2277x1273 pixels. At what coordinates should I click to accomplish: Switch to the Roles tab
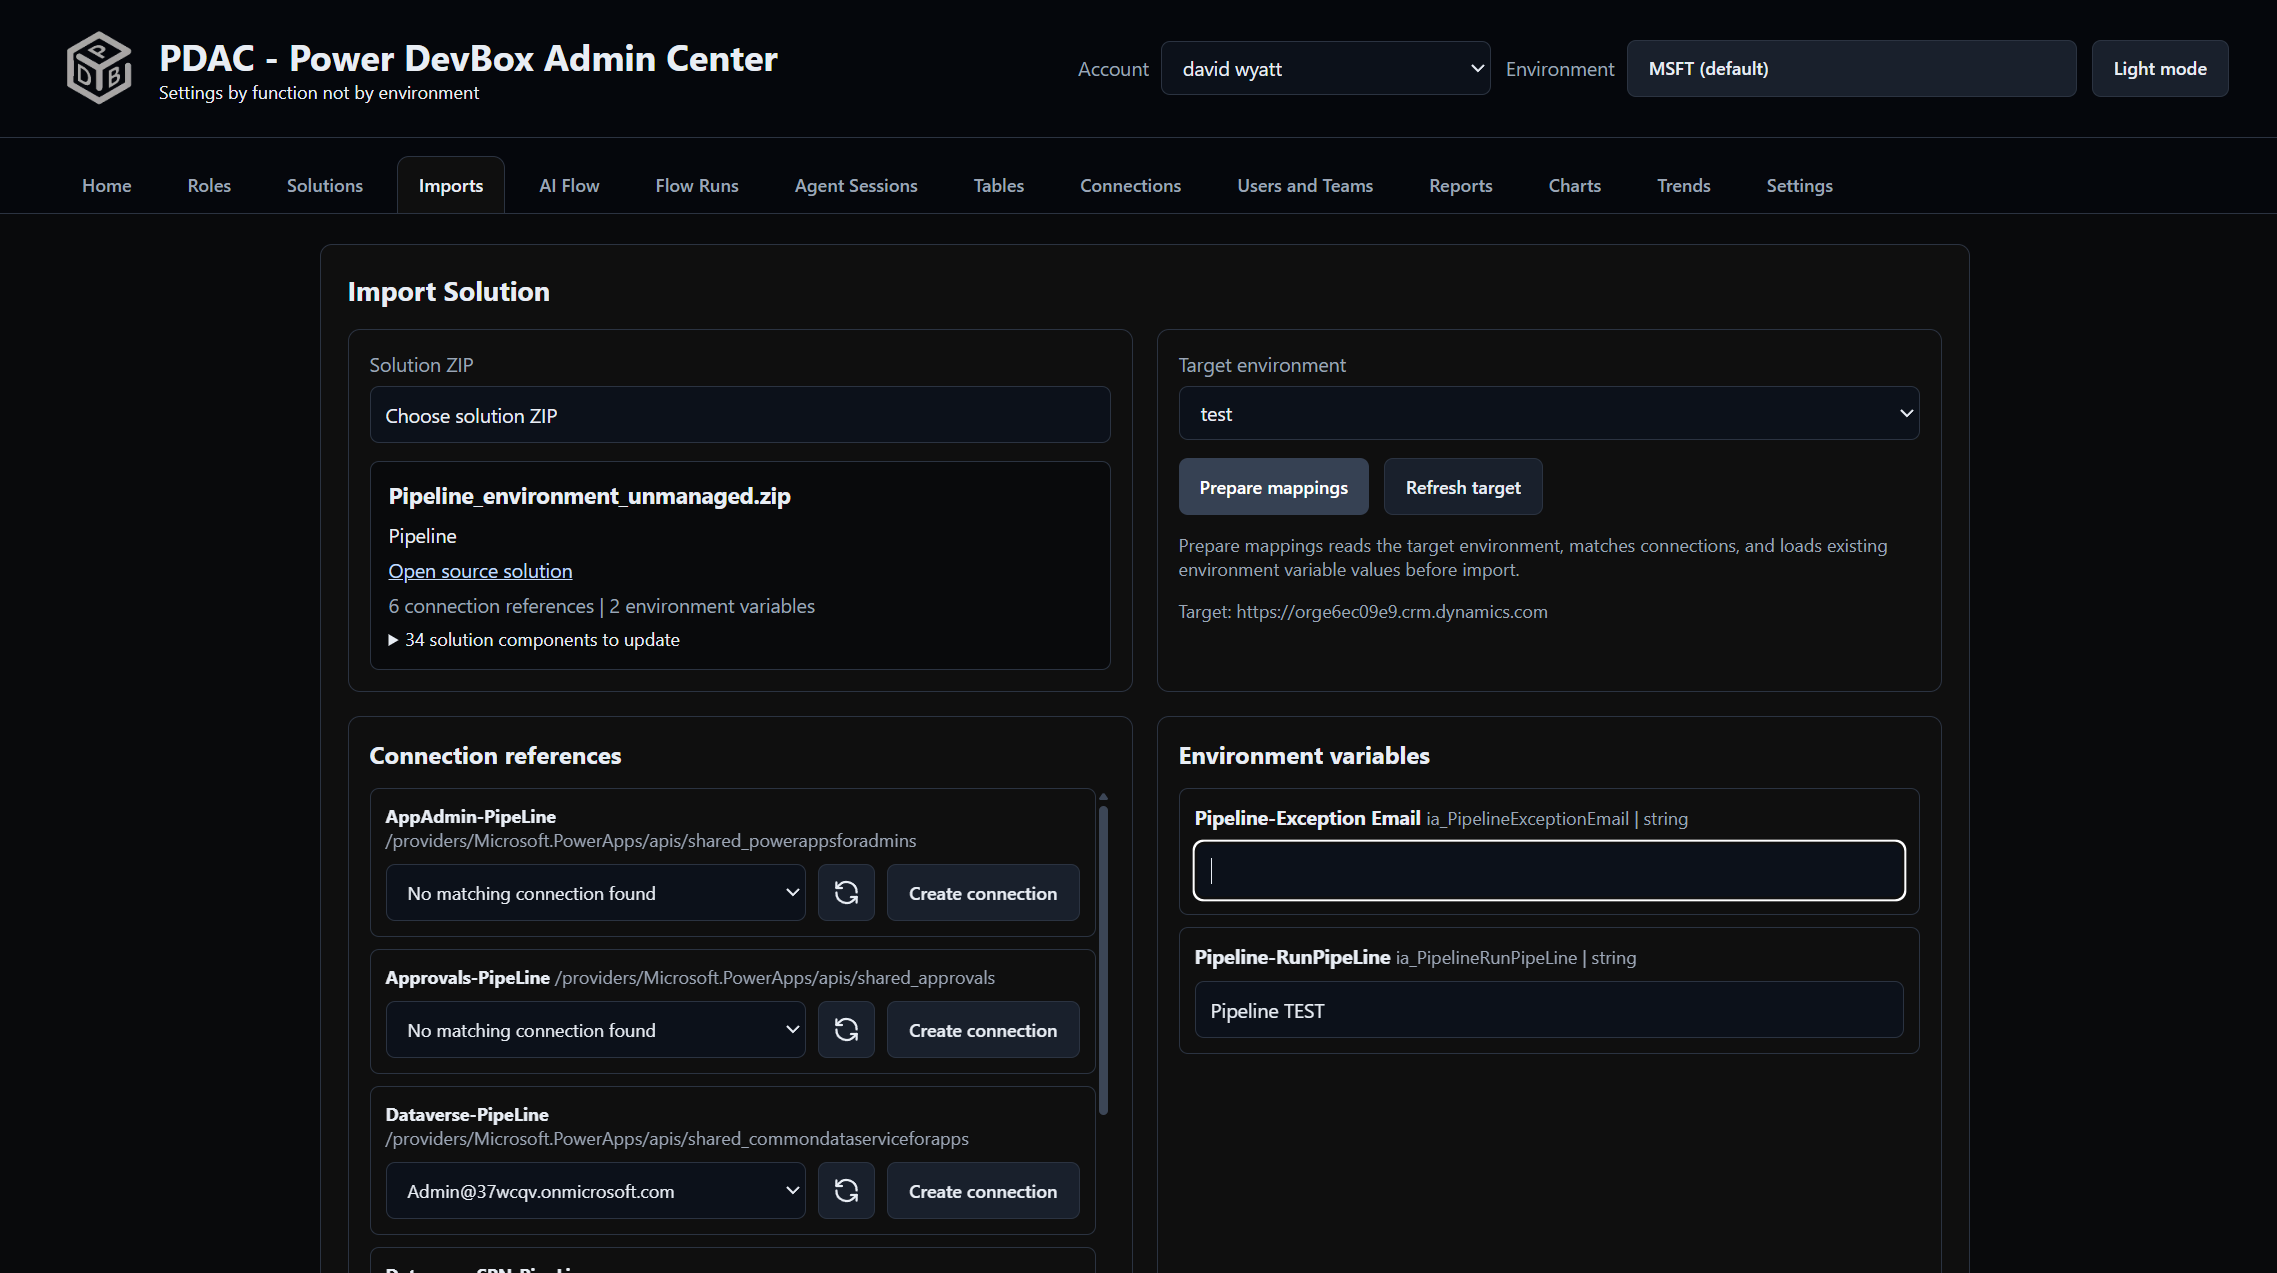pyautogui.click(x=209, y=185)
